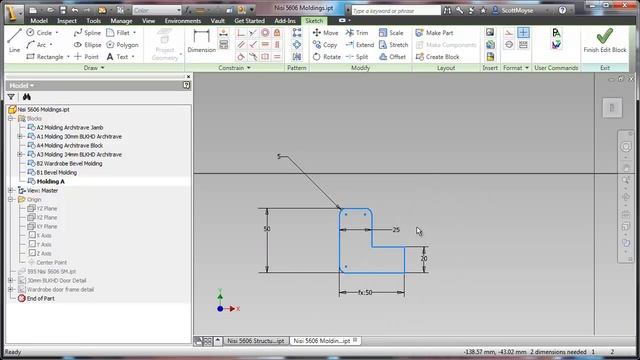Pick the Point tool
The width and height of the screenshot is (640, 360).
87,57
